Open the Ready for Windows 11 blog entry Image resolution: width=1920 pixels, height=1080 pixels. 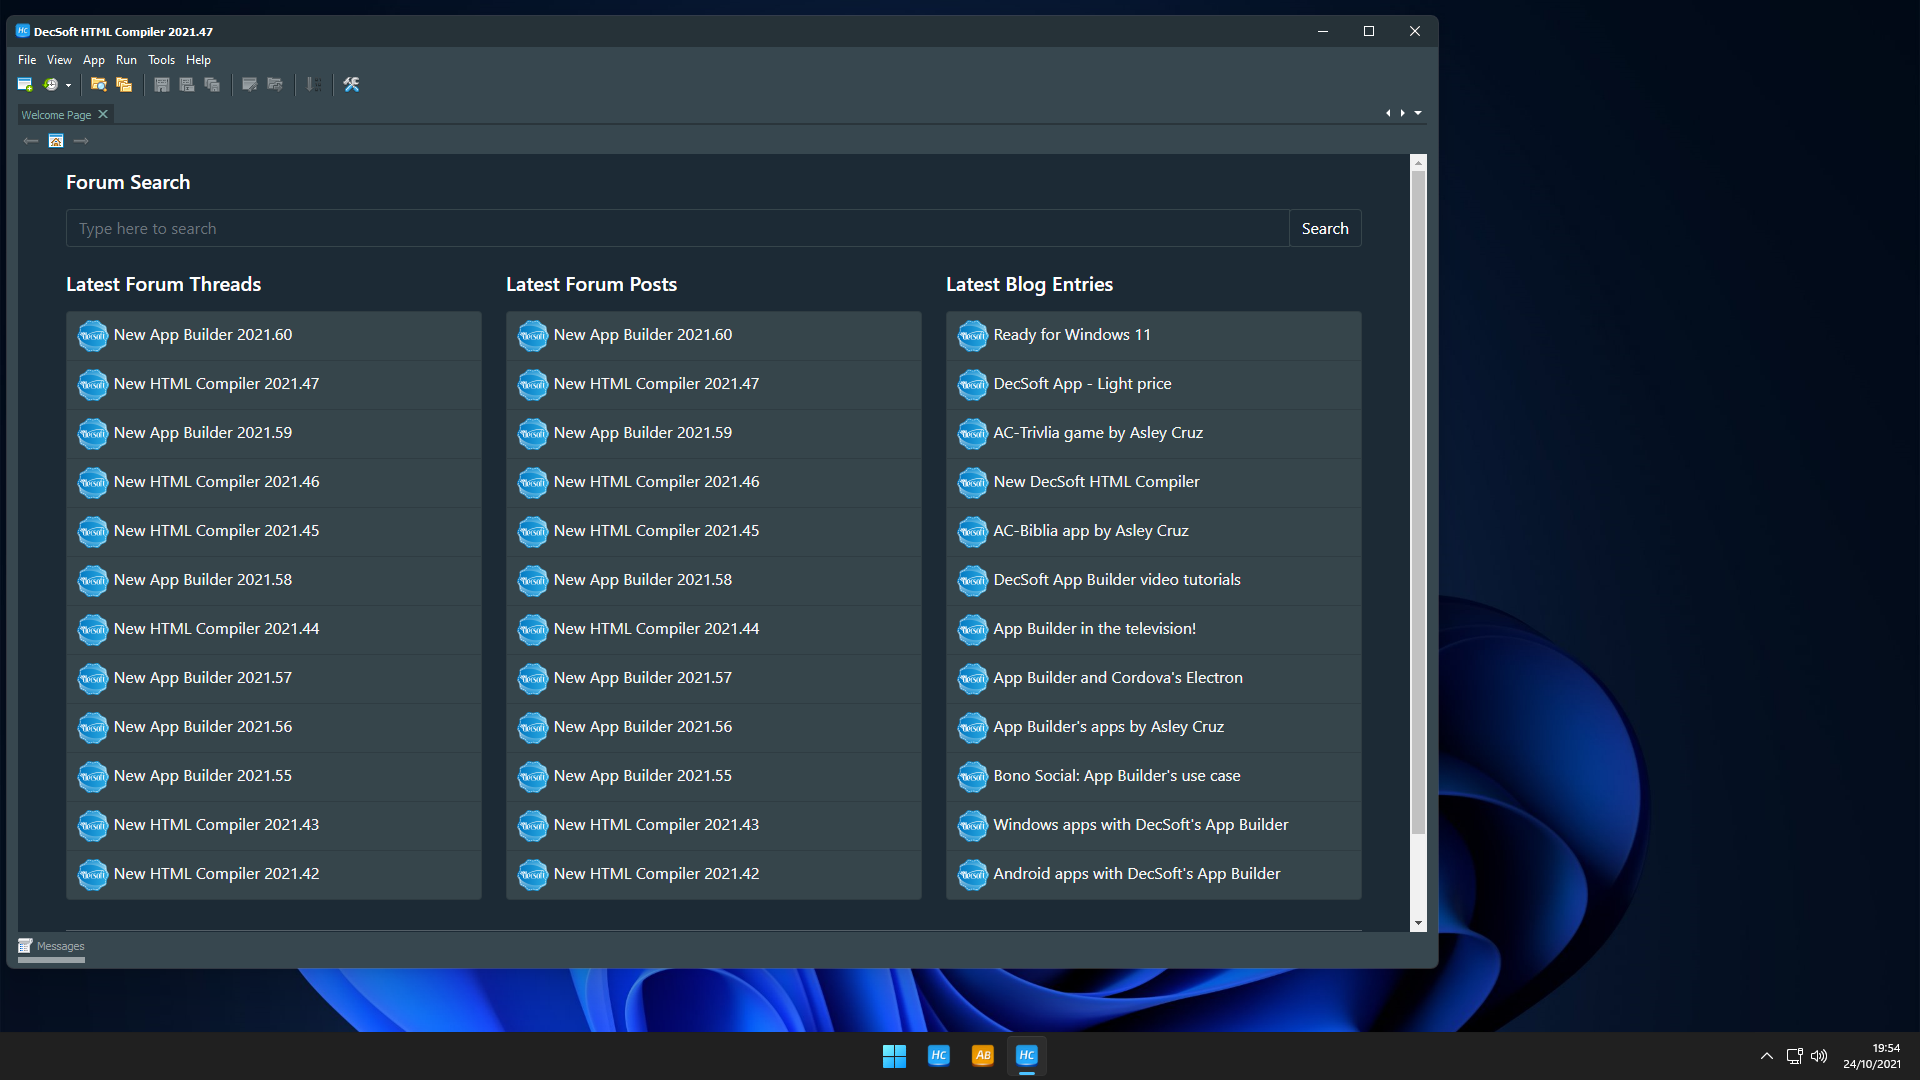(x=1071, y=335)
